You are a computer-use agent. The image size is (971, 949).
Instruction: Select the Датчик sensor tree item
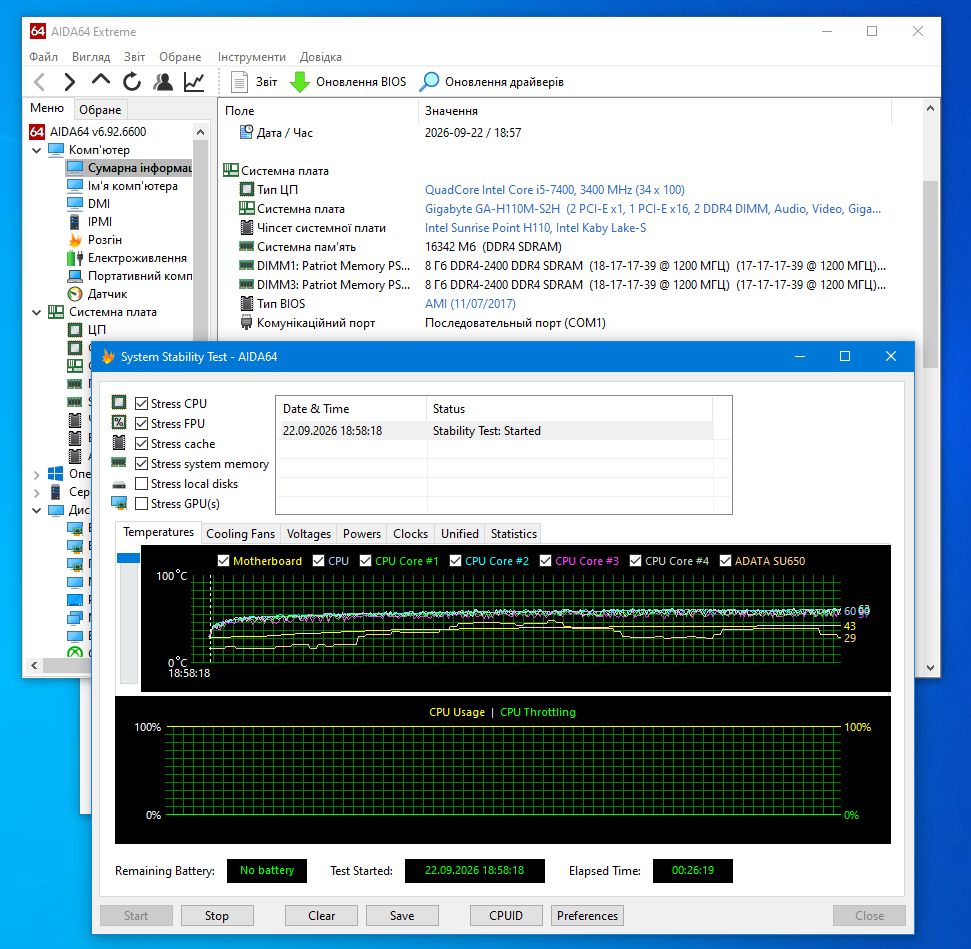107,294
